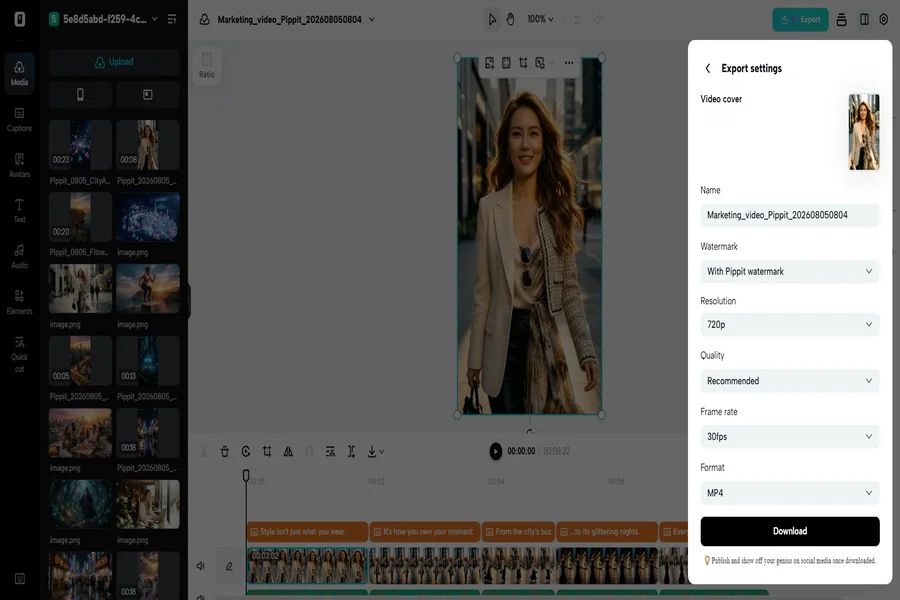Open the Quick cut sidebar tab
The height and width of the screenshot is (600, 900).
20,354
